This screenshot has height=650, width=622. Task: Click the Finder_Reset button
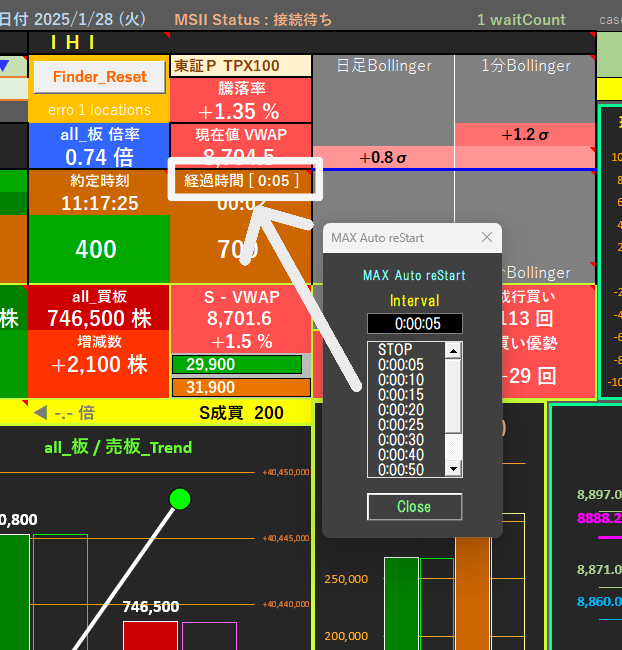100,77
